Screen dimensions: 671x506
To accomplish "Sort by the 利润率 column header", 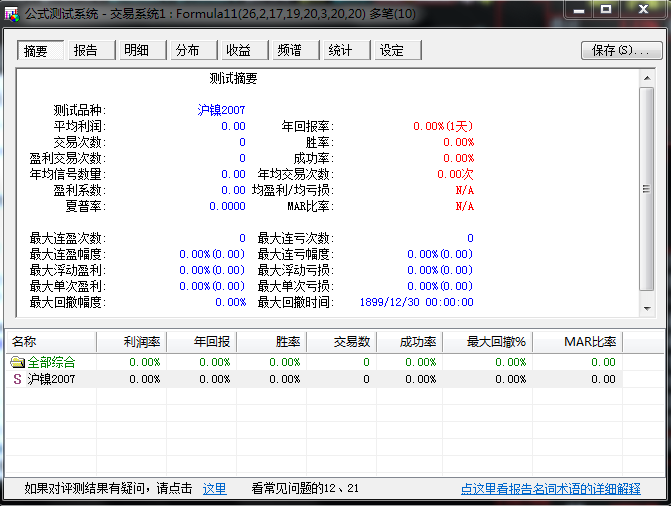I will pyautogui.click(x=131, y=342).
